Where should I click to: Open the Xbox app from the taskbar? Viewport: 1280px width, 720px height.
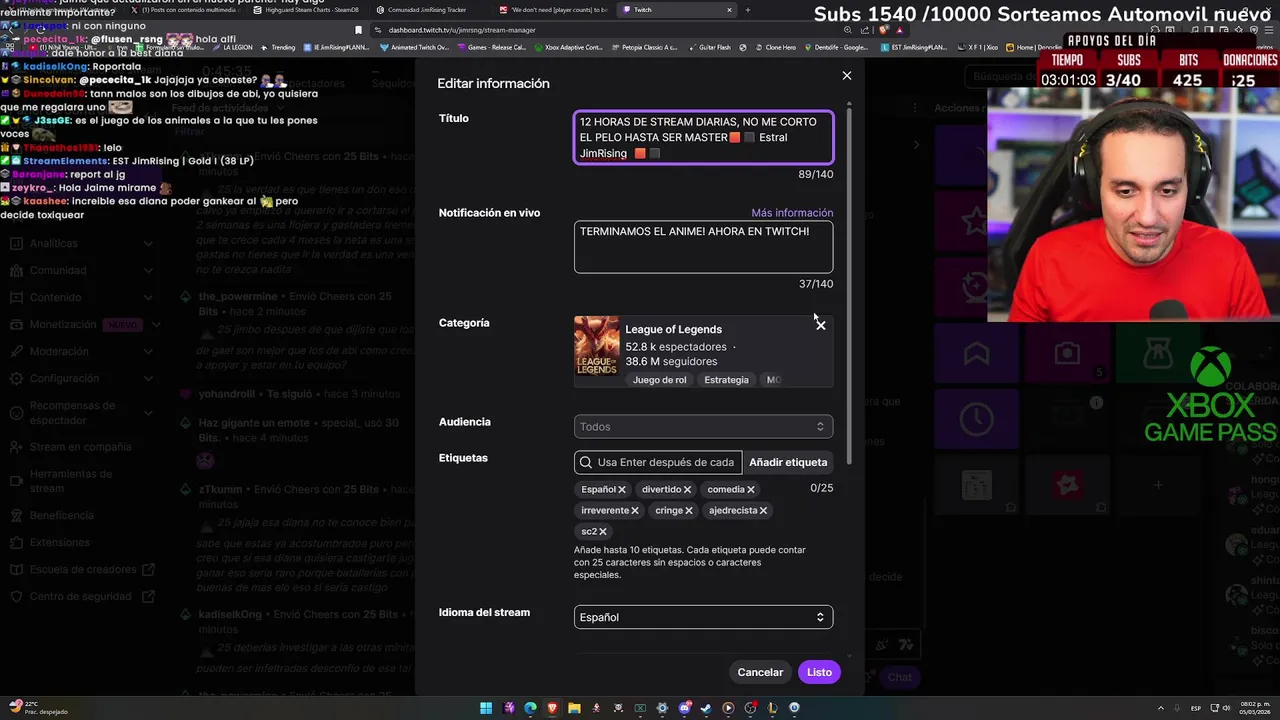click(640, 708)
